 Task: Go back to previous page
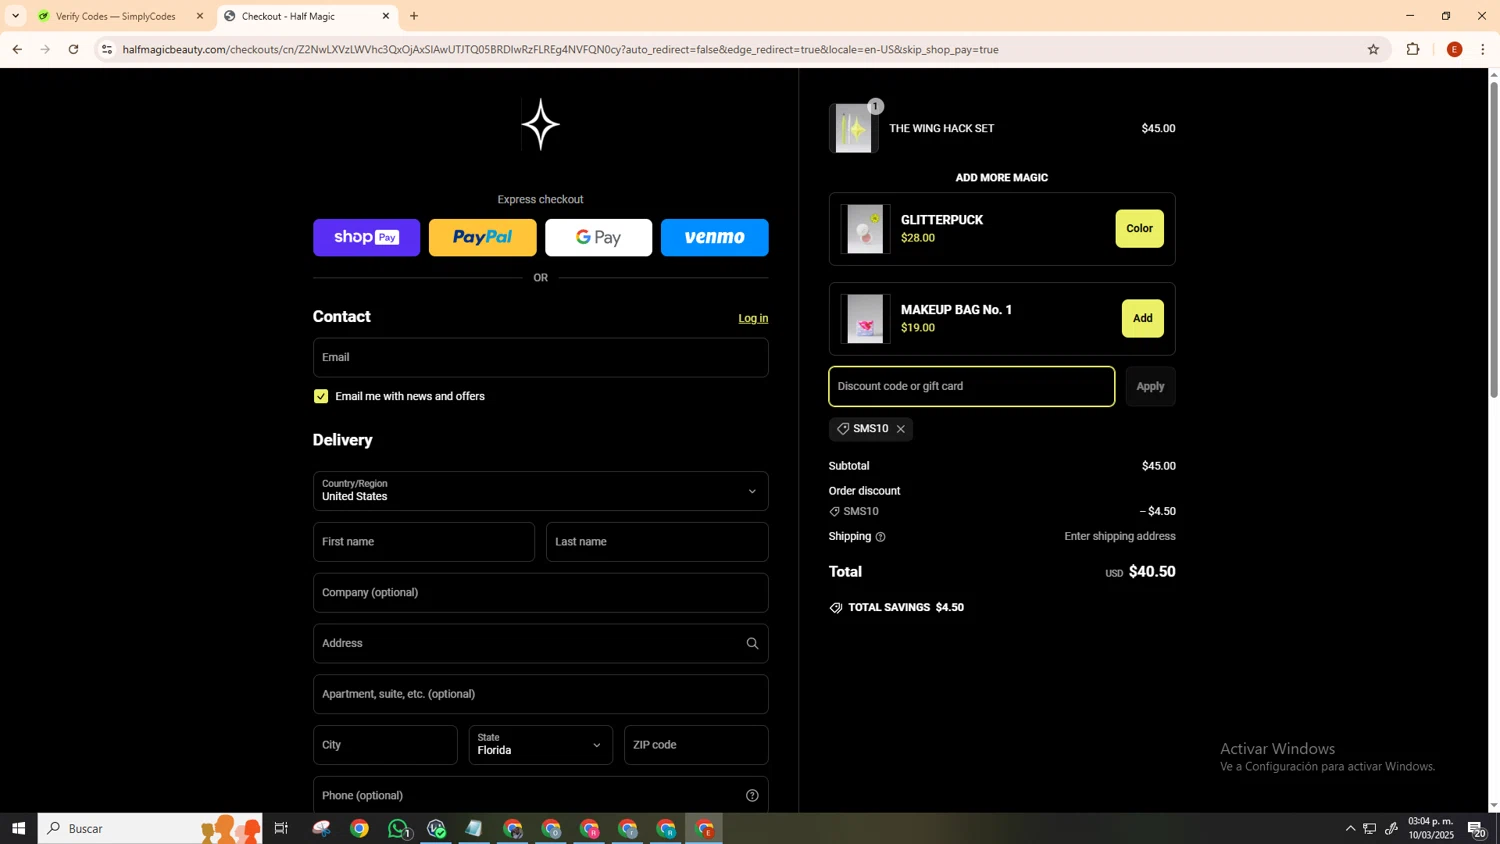pos(17,49)
